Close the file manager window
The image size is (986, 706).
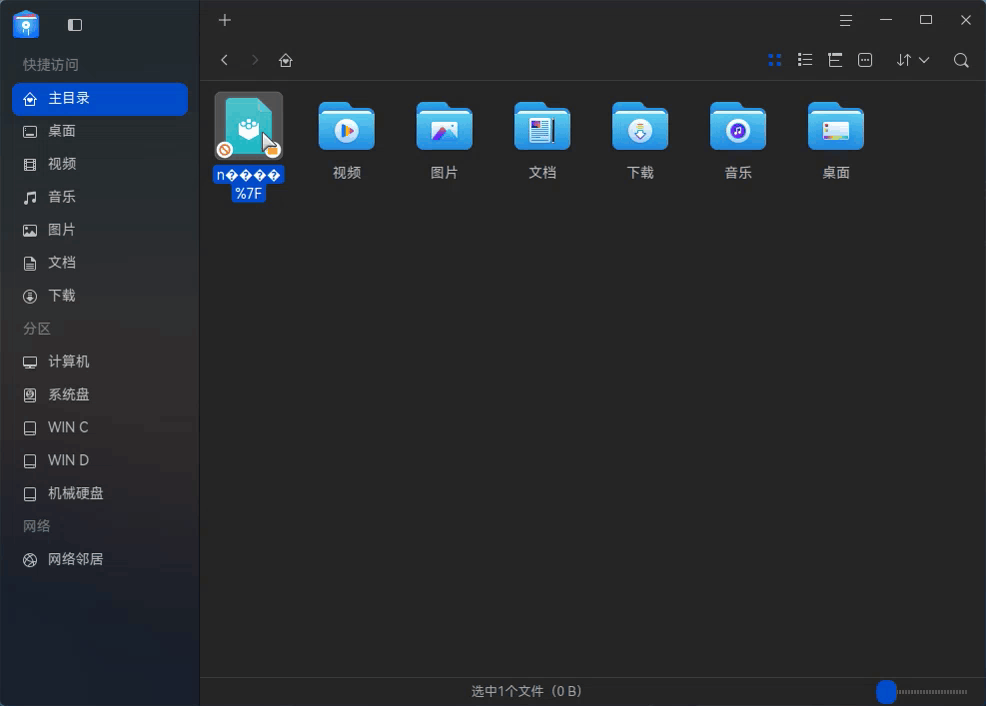click(966, 20)
